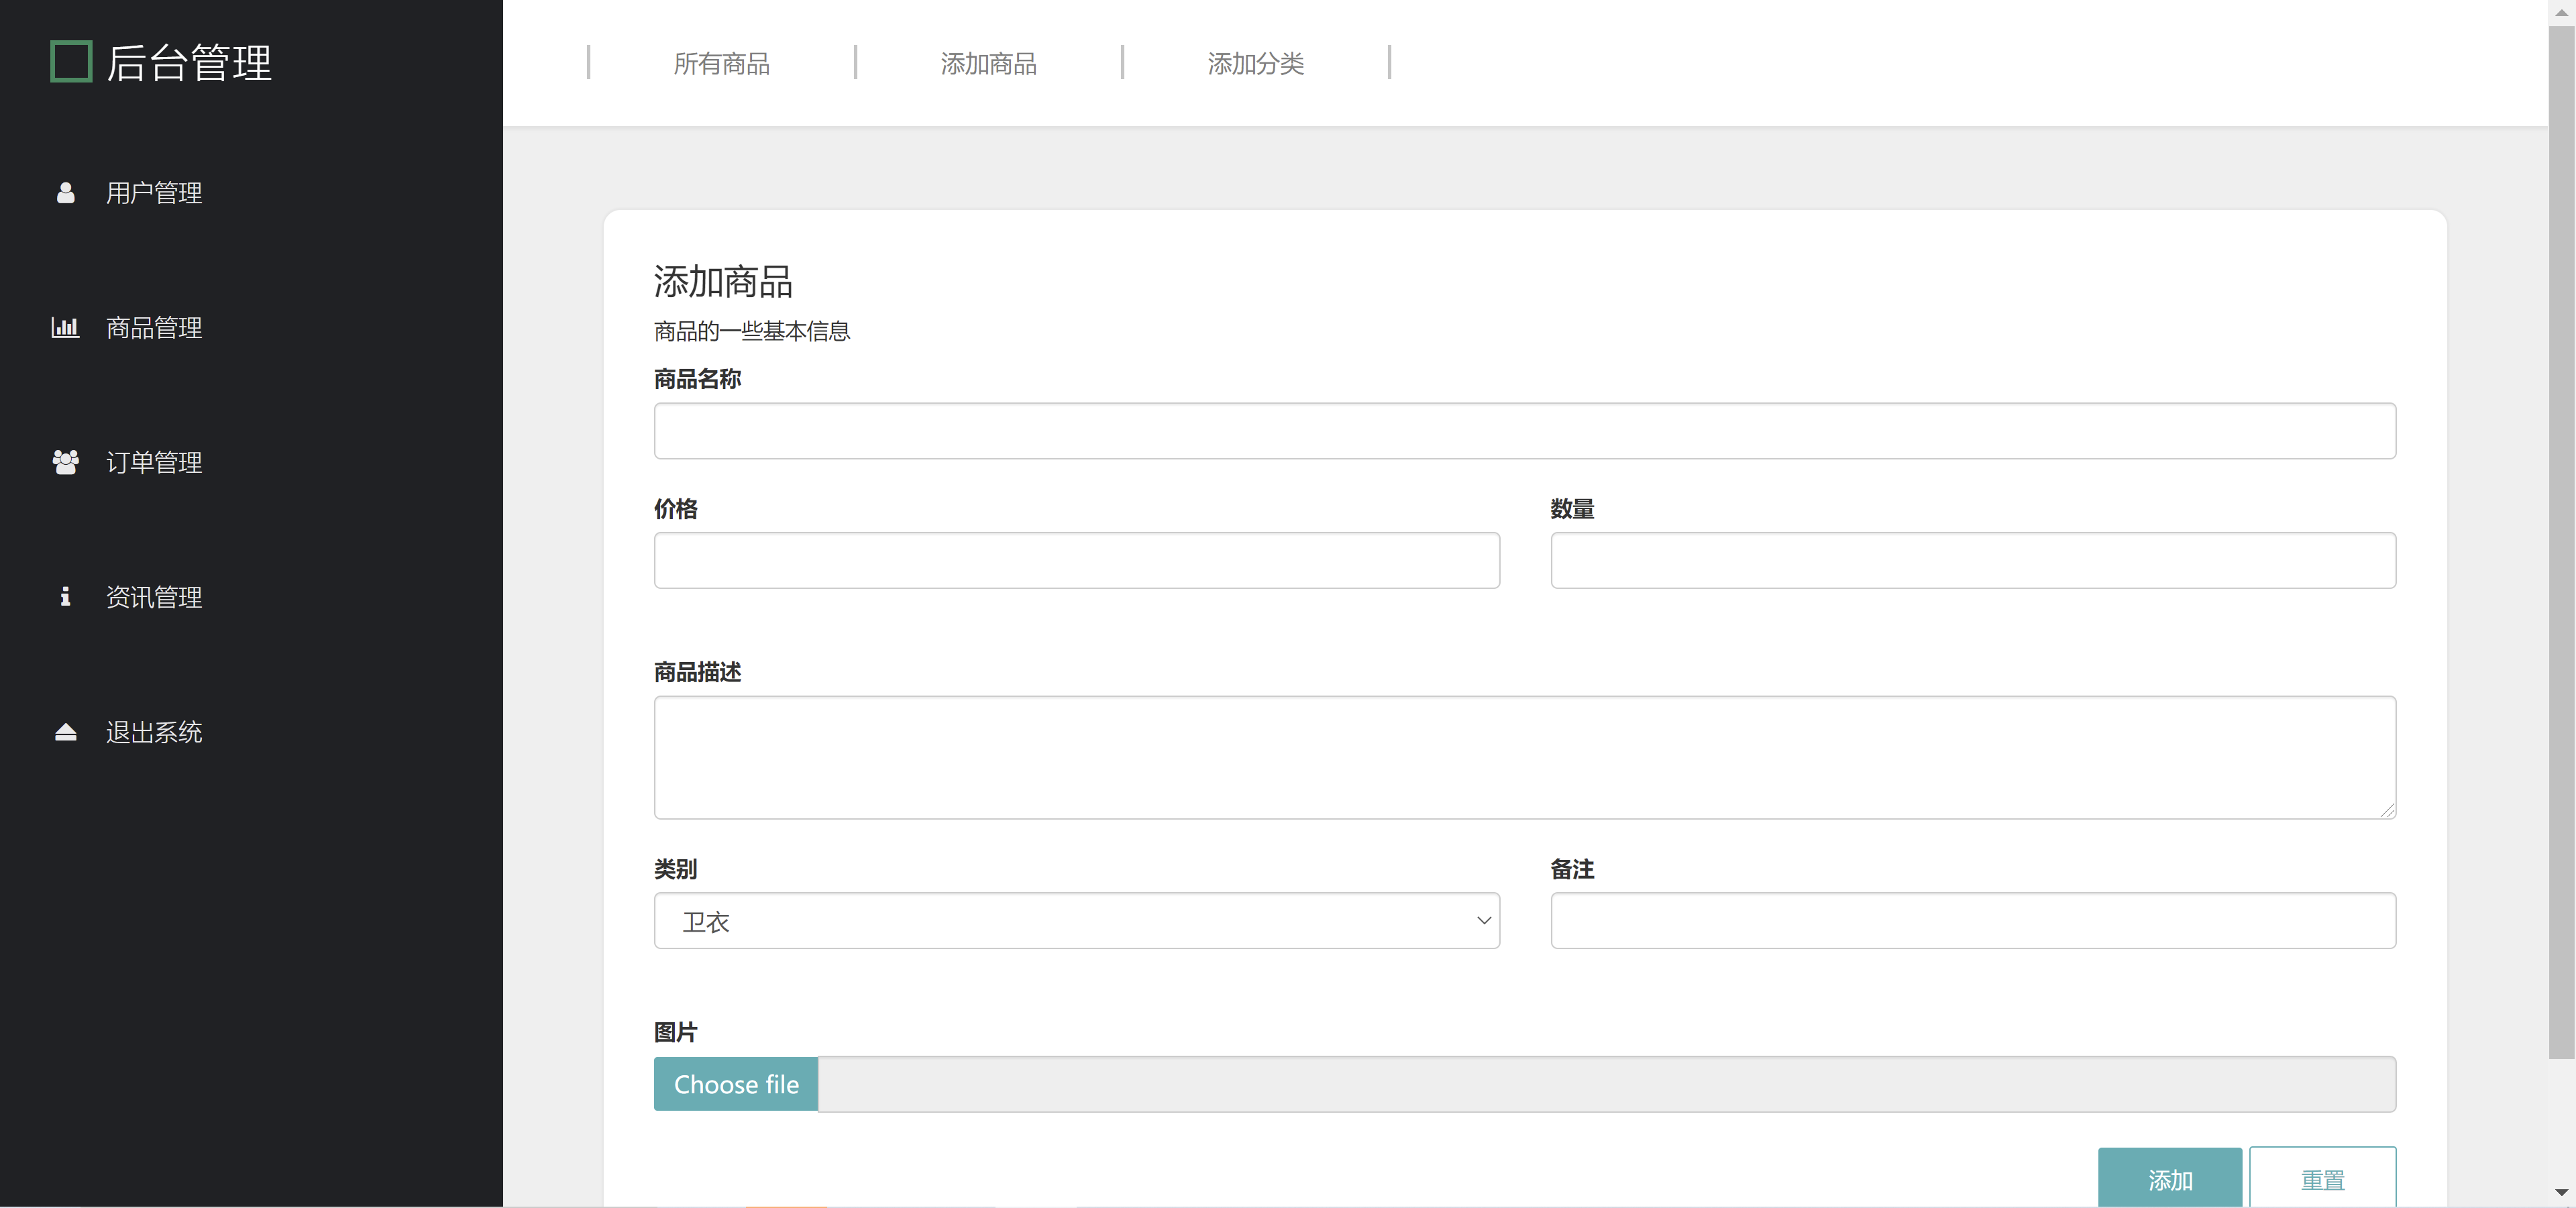The height and width of the screenshot is (1208, 2576).
Task: Click the info icon beside 资讯管理
Action: coord(65,597)
